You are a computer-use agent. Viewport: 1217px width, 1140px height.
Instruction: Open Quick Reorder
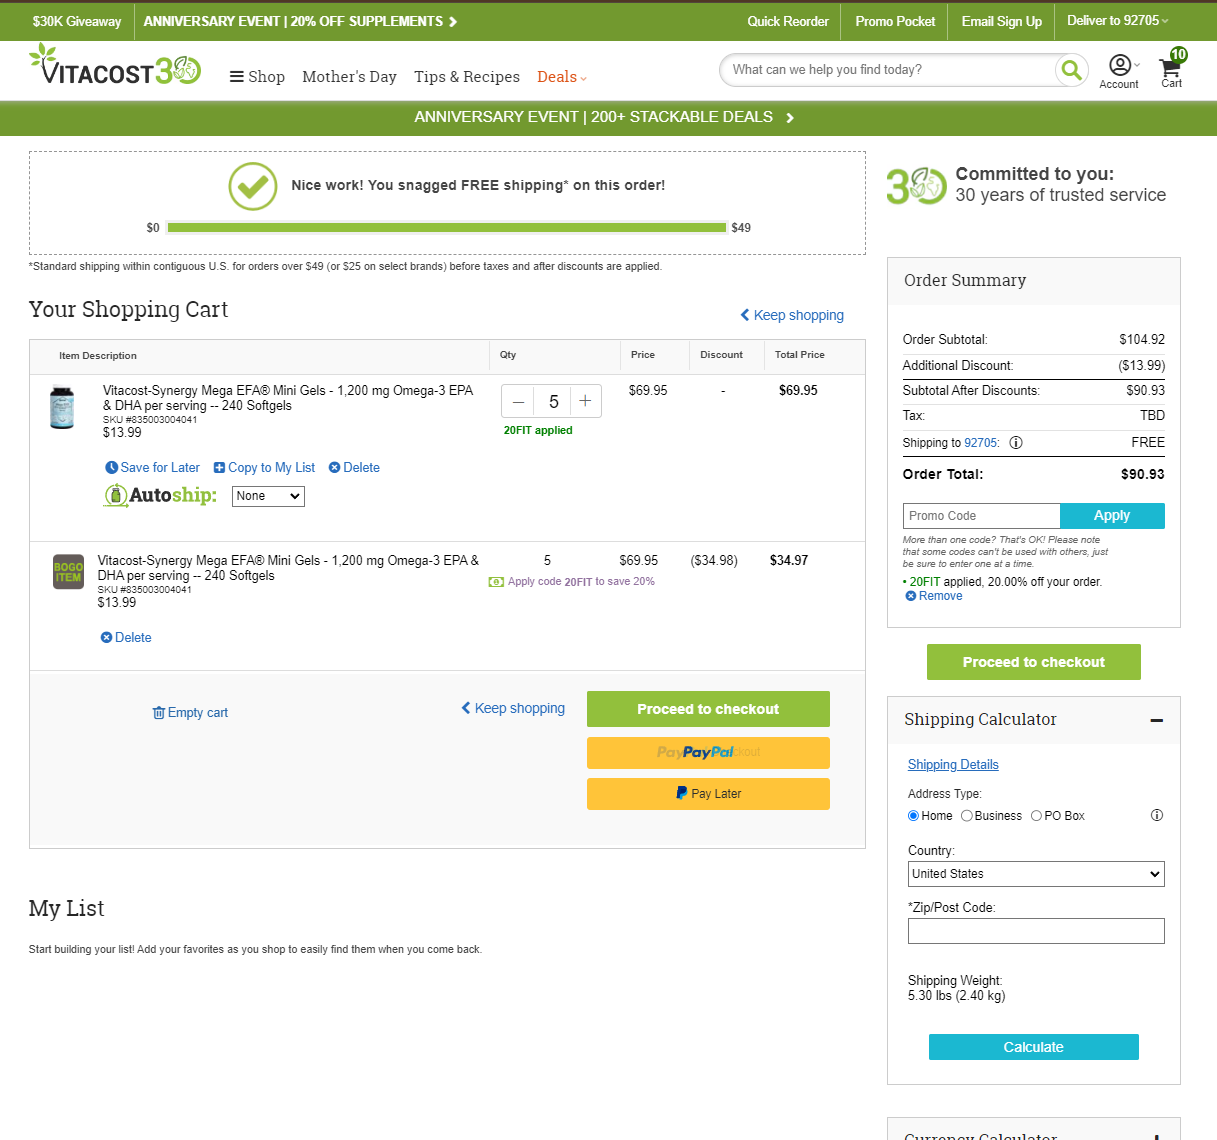[x=788, y=21]
